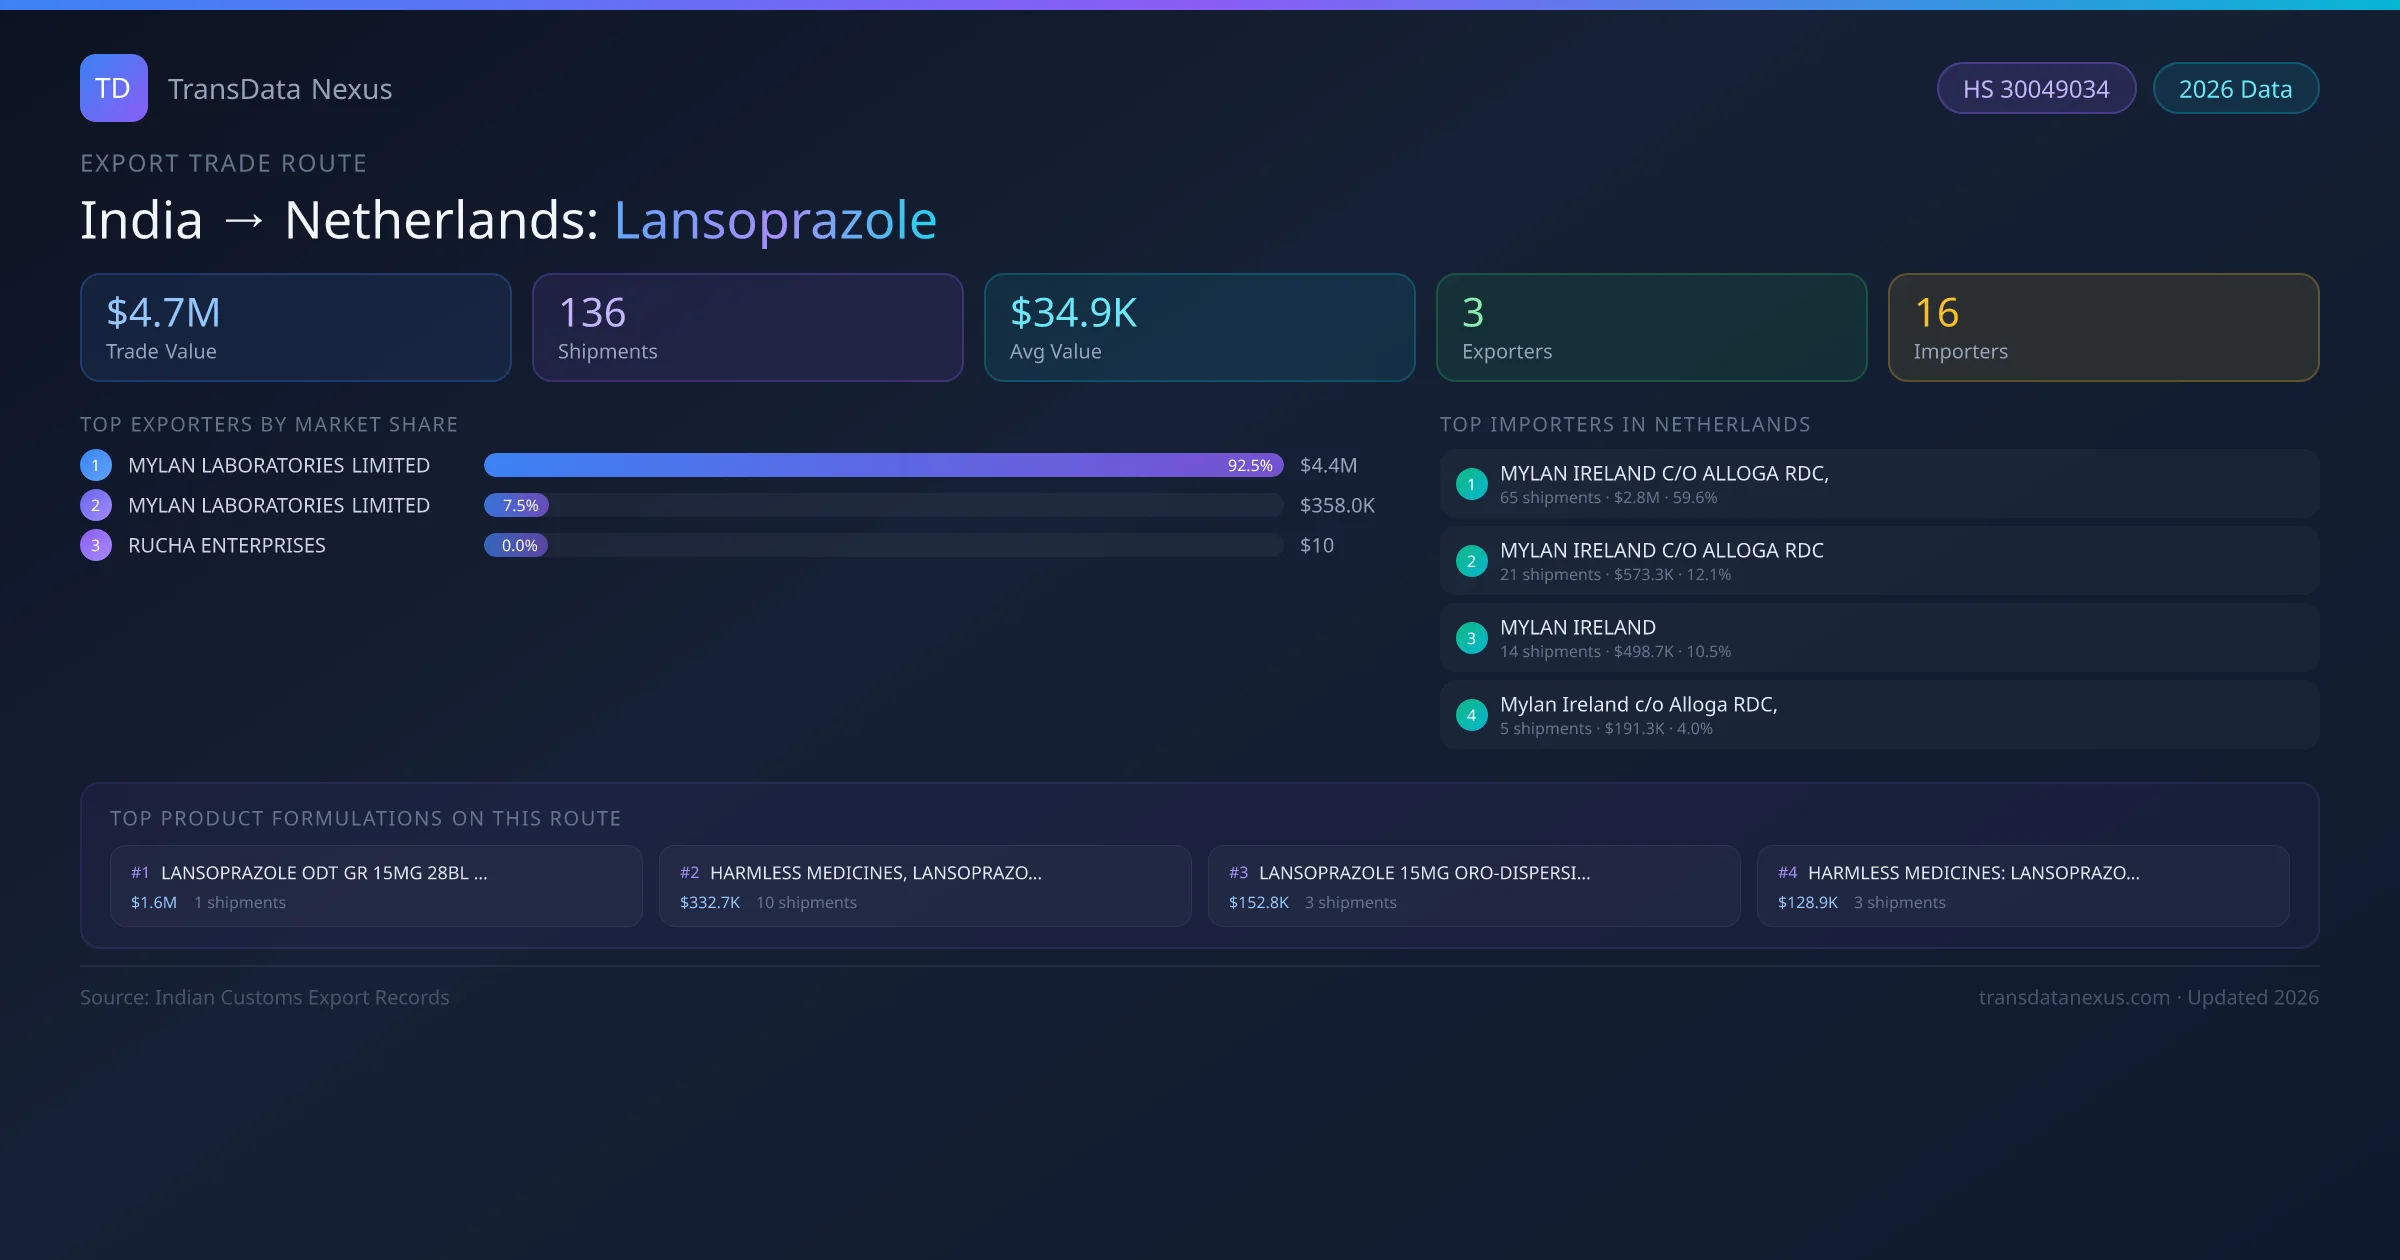Click importer rank 1 green badge
This screenshot has height=1260, width=2400.
tap(1471, 484)
